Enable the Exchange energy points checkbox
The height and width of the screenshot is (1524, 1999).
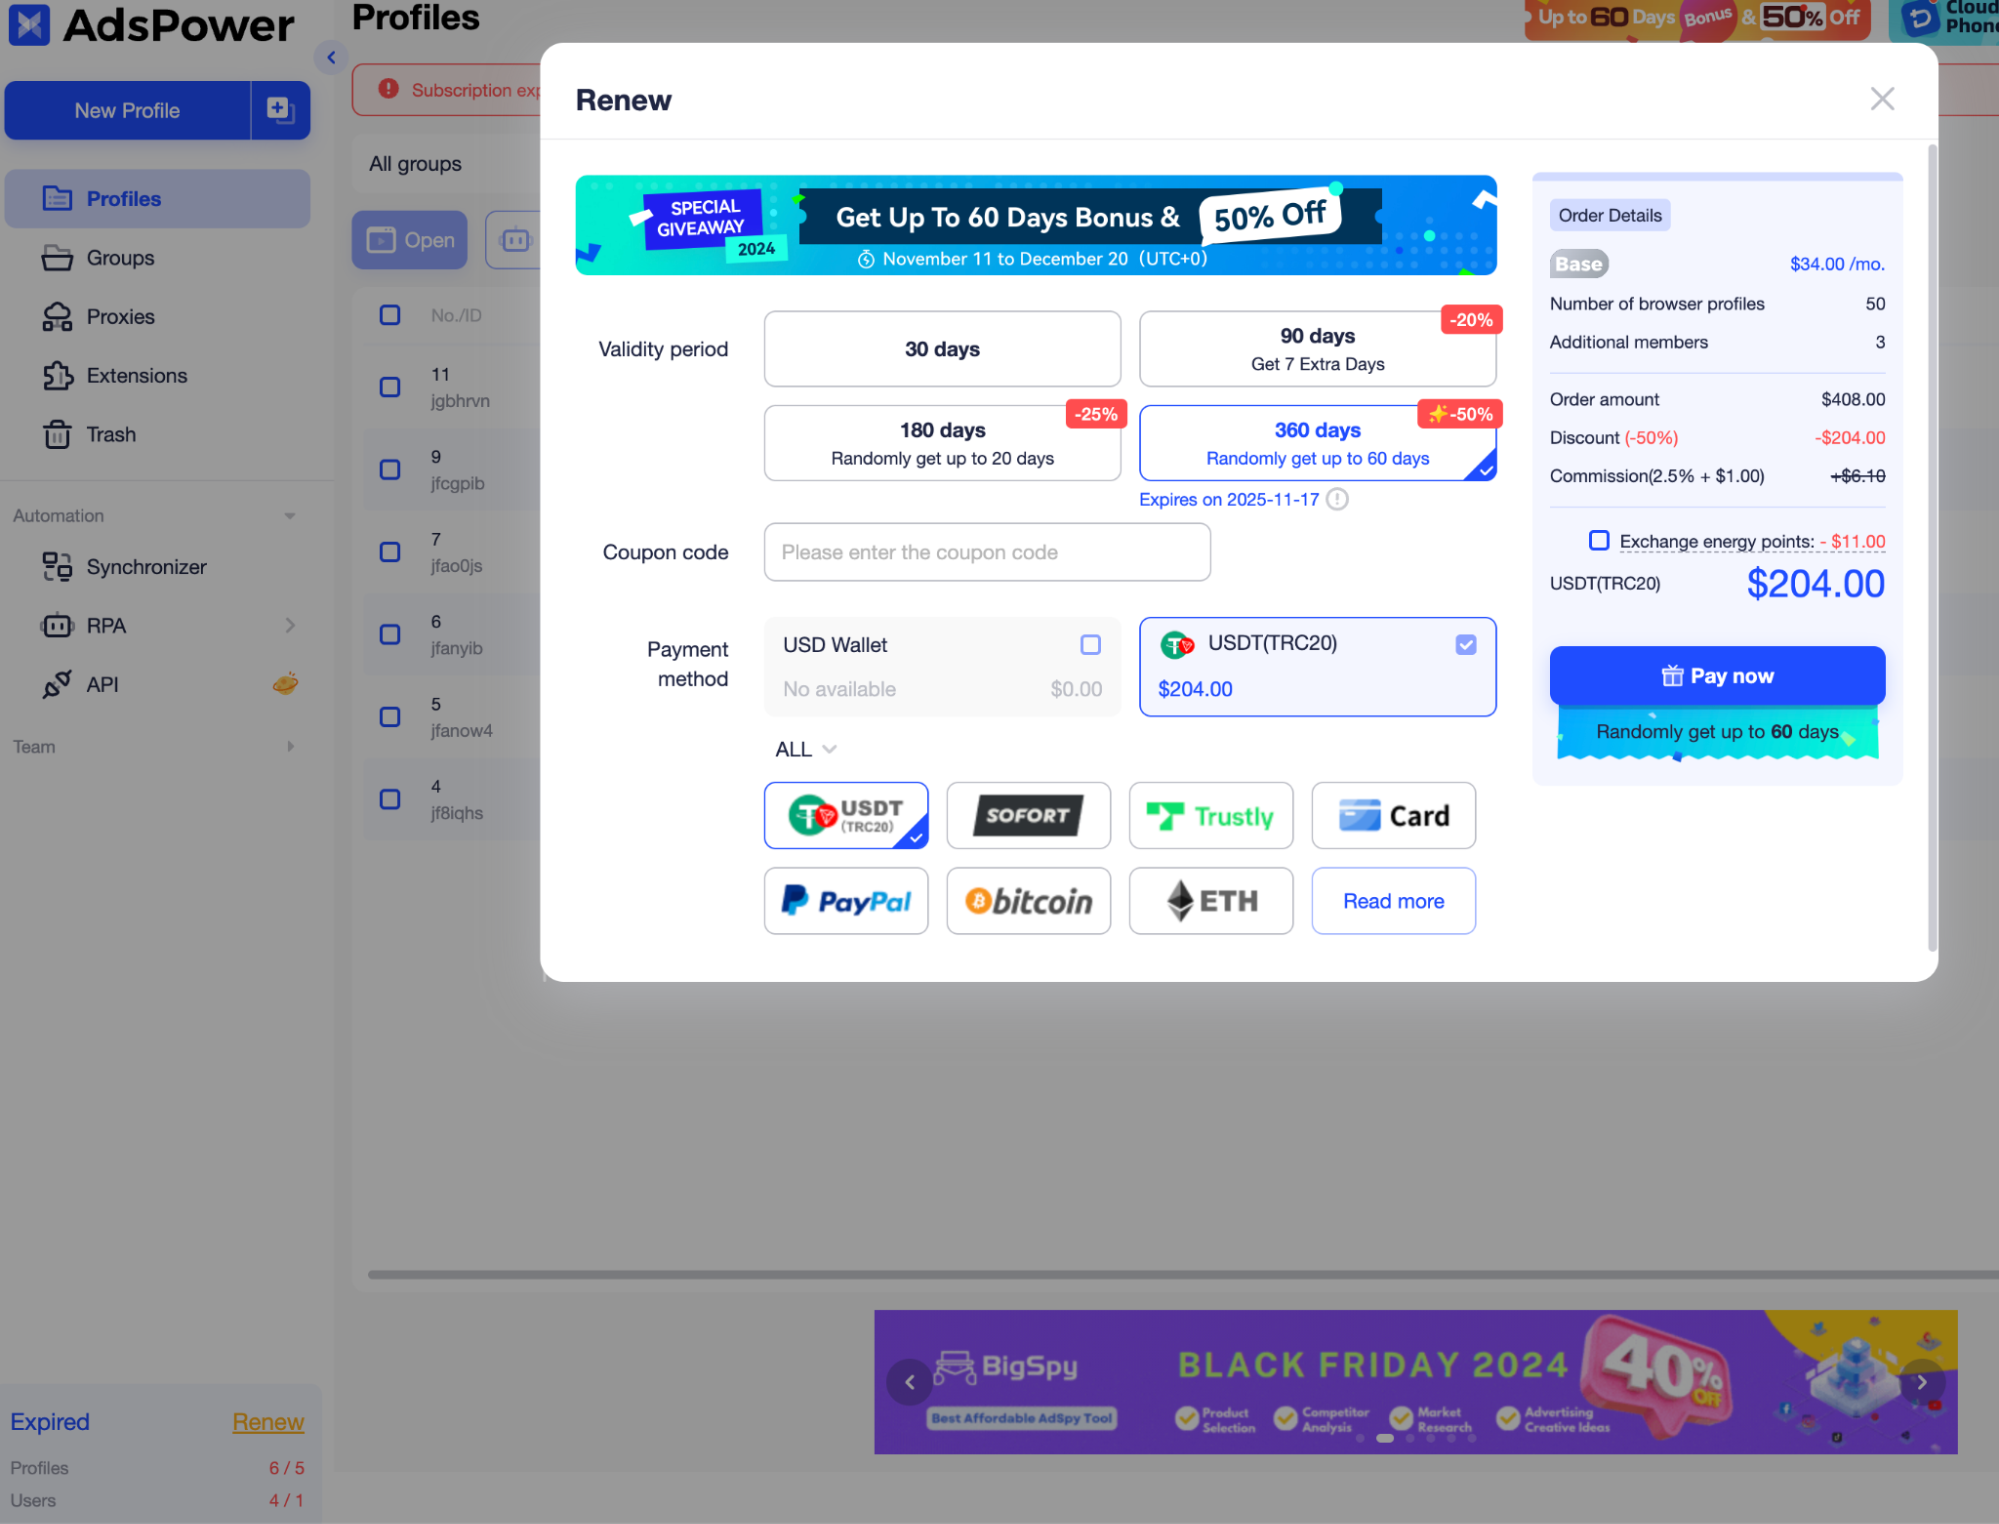(x=1599, y=541)
